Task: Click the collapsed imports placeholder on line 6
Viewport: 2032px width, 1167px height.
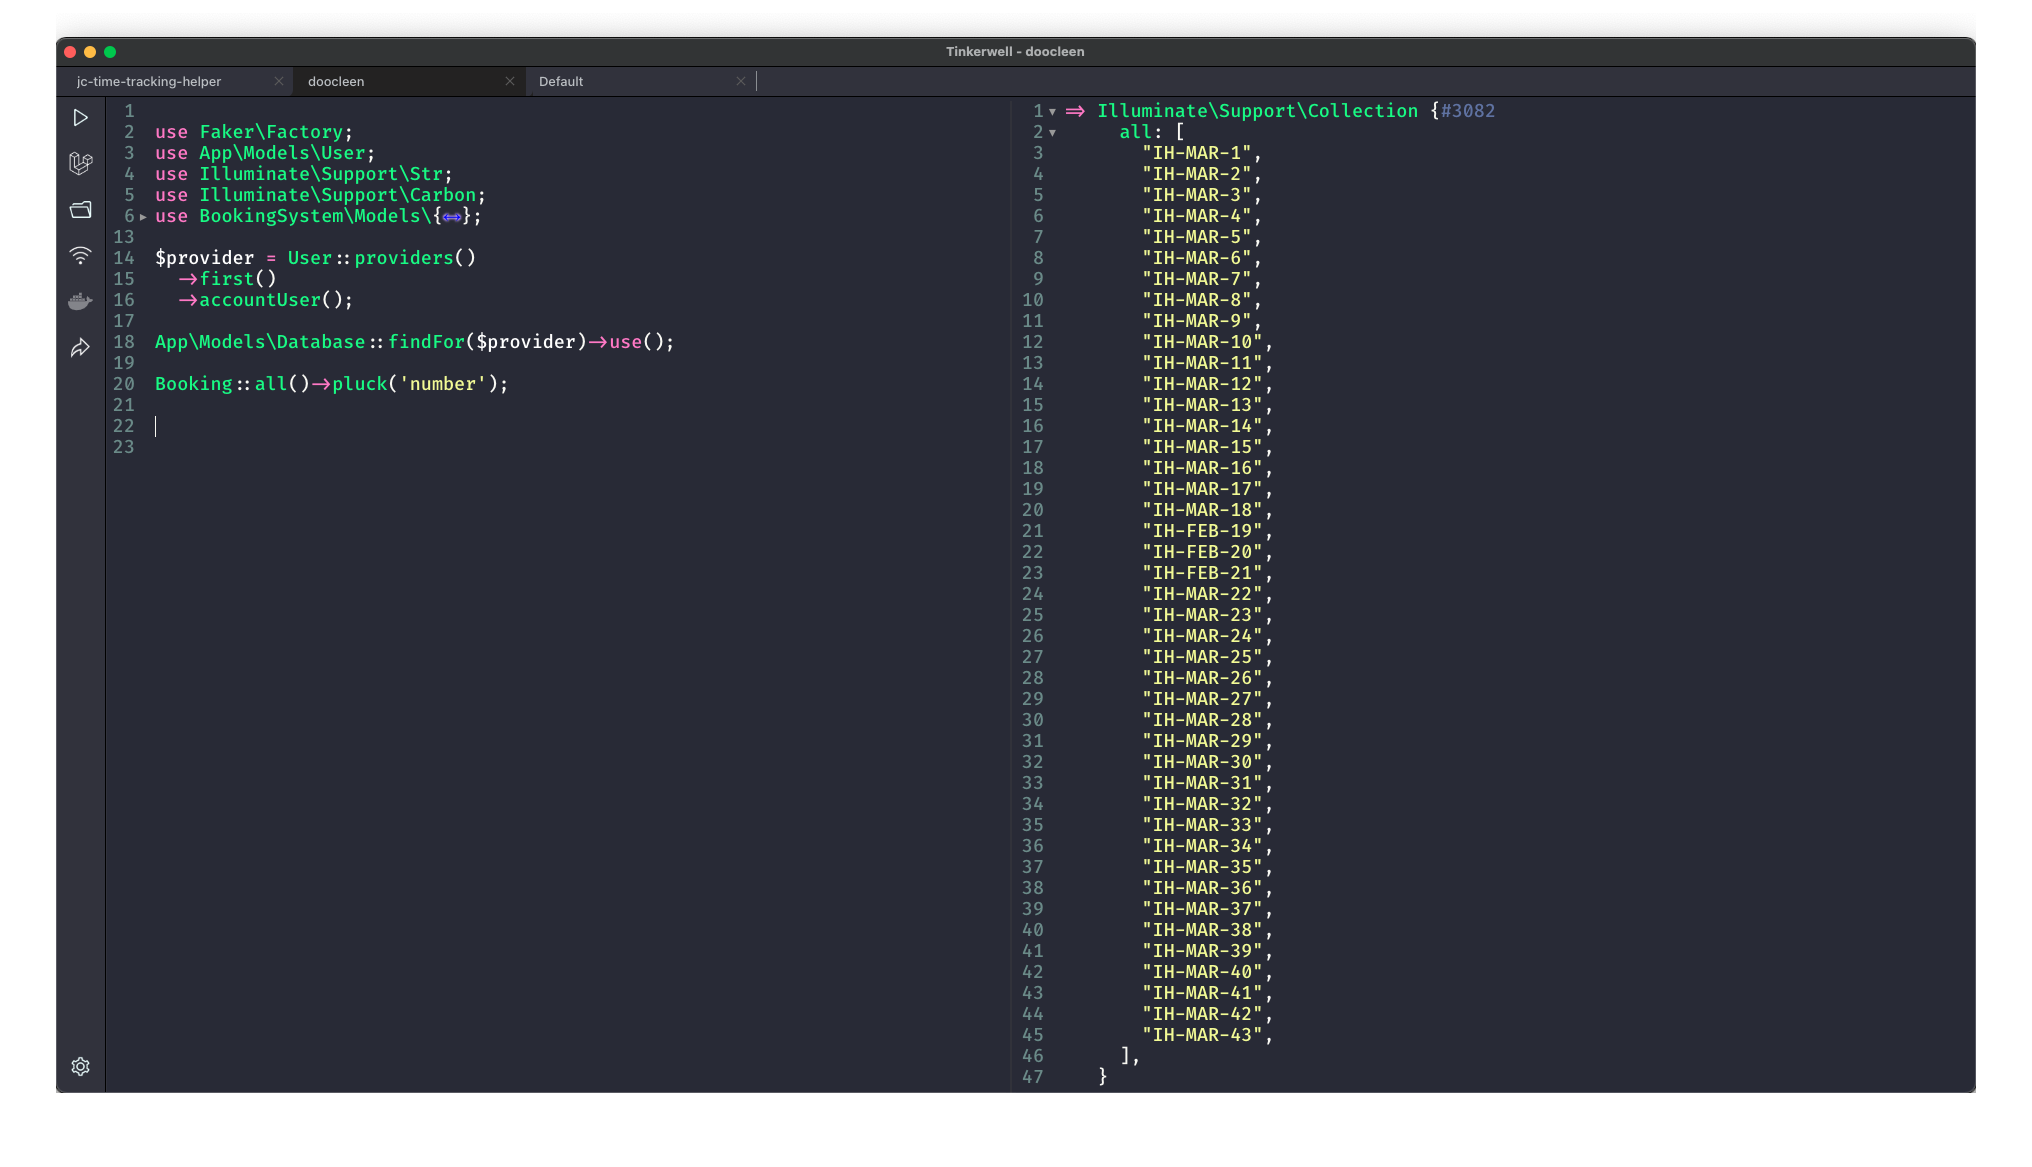Action: coord(452,216)
